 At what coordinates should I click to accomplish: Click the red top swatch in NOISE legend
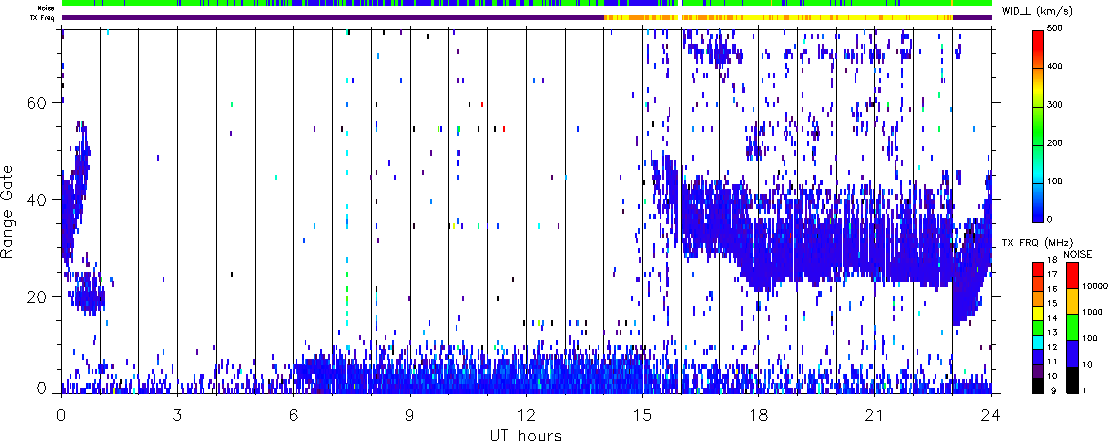[1072, 275]
